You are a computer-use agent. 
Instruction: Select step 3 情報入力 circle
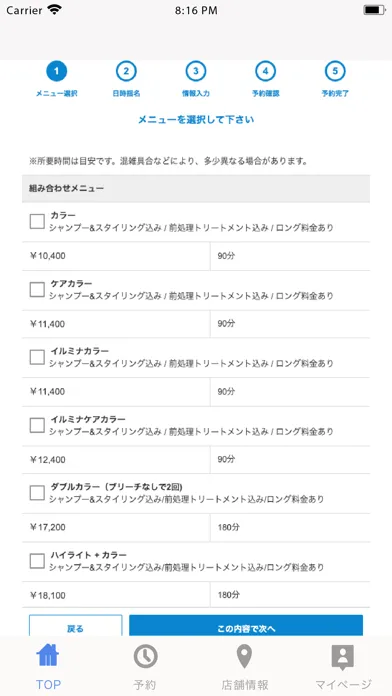point(196,71)
